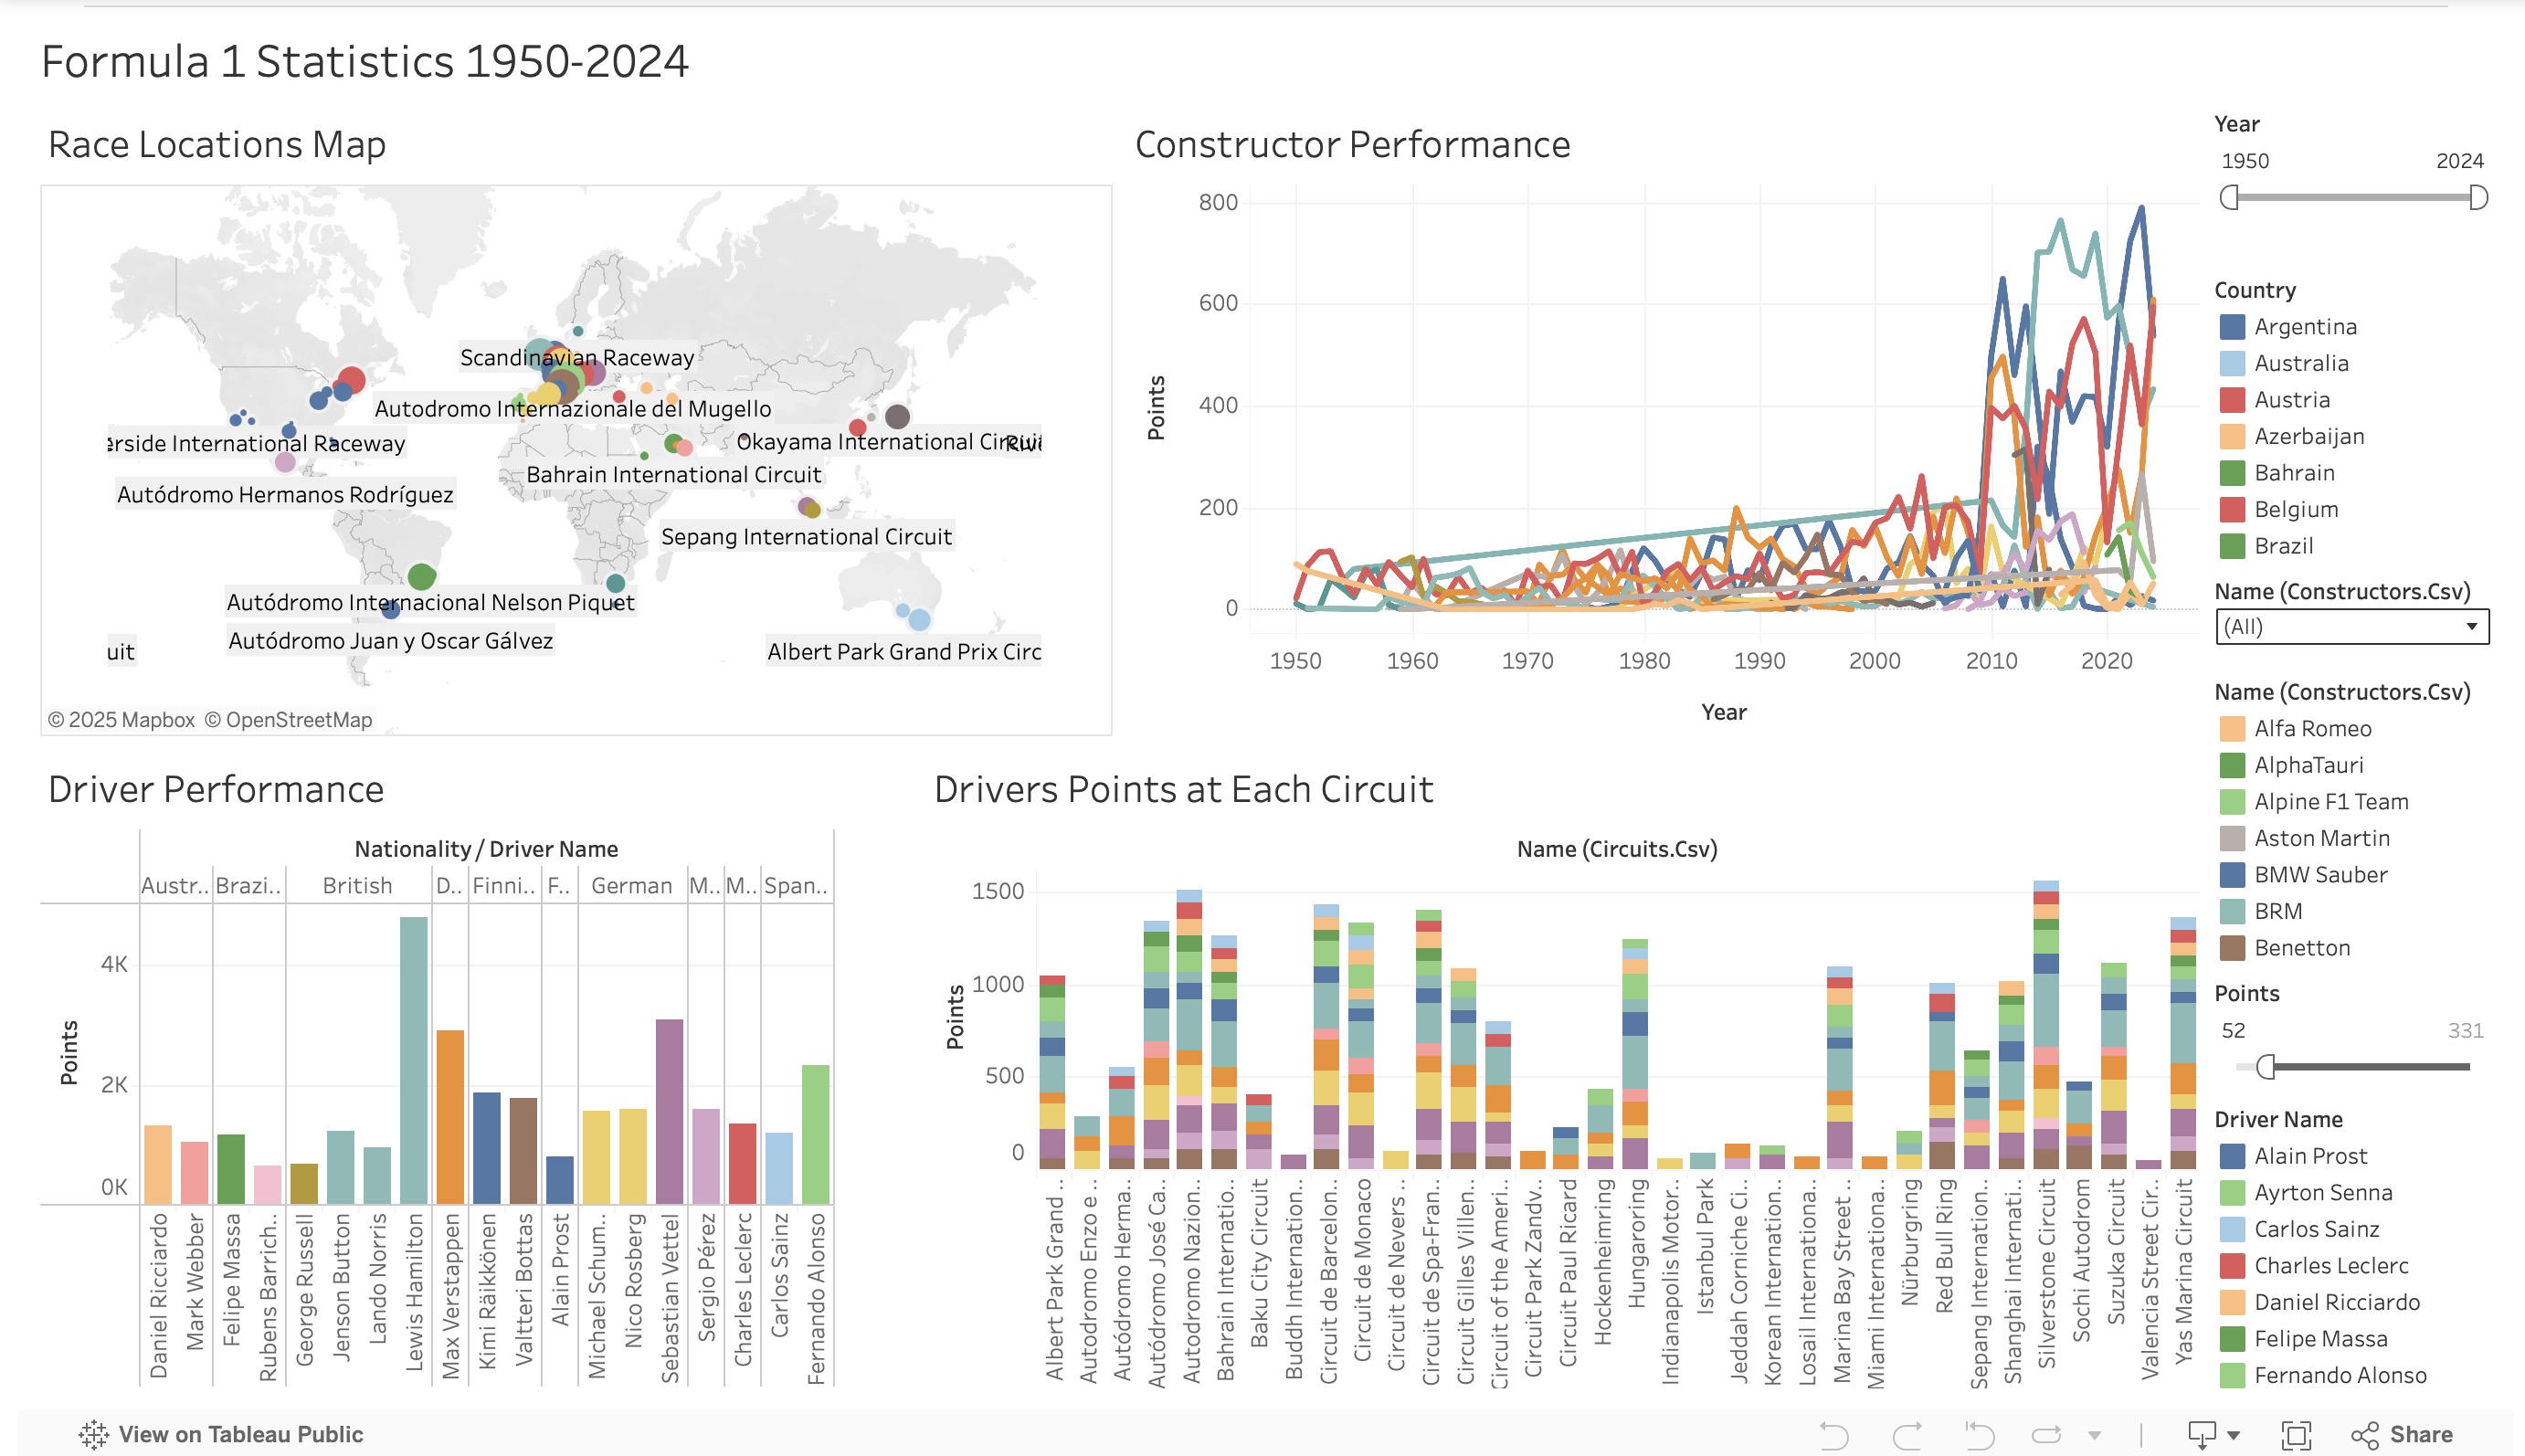
Task: Enter full screen using the expand icon
Action: click(2296, 1436)
